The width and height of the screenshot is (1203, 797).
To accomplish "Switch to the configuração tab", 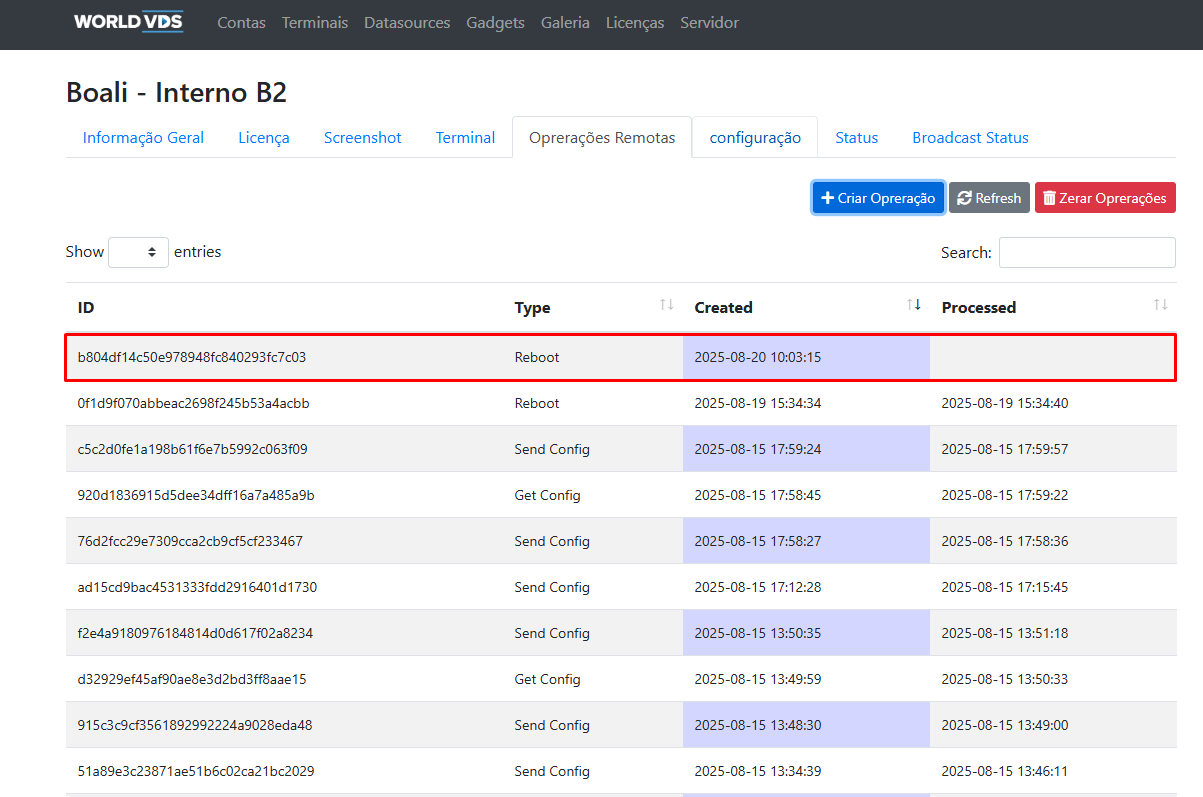I will (755, 137).
